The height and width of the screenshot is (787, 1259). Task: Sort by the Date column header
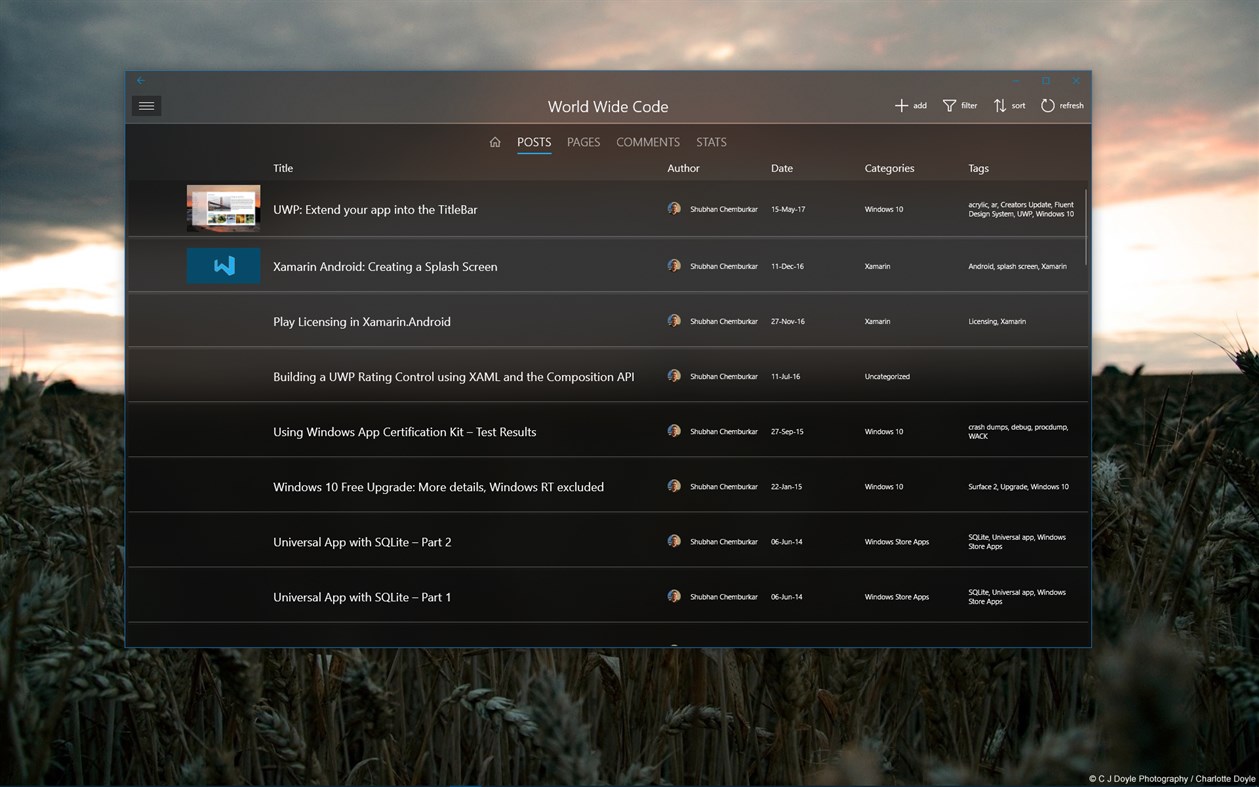(x=781, y=168)
